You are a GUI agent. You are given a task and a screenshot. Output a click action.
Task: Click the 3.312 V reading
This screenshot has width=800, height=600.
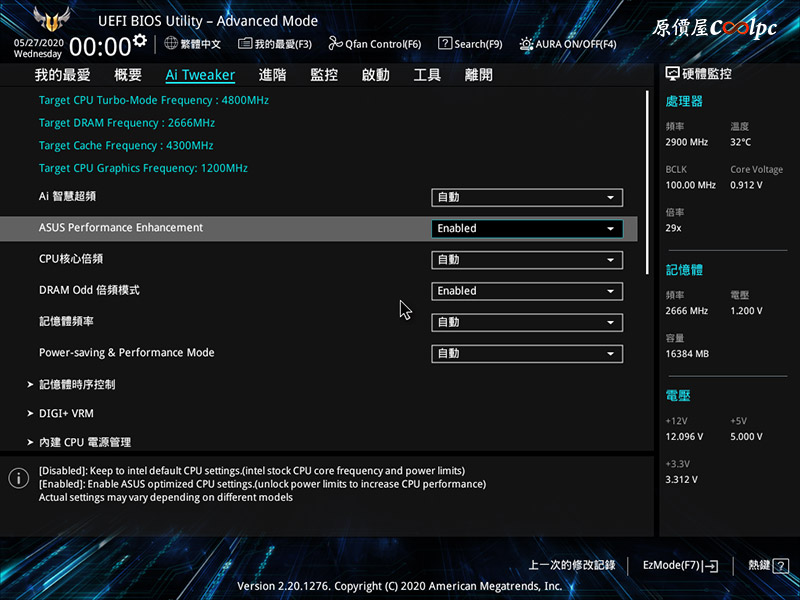[681, 480]
